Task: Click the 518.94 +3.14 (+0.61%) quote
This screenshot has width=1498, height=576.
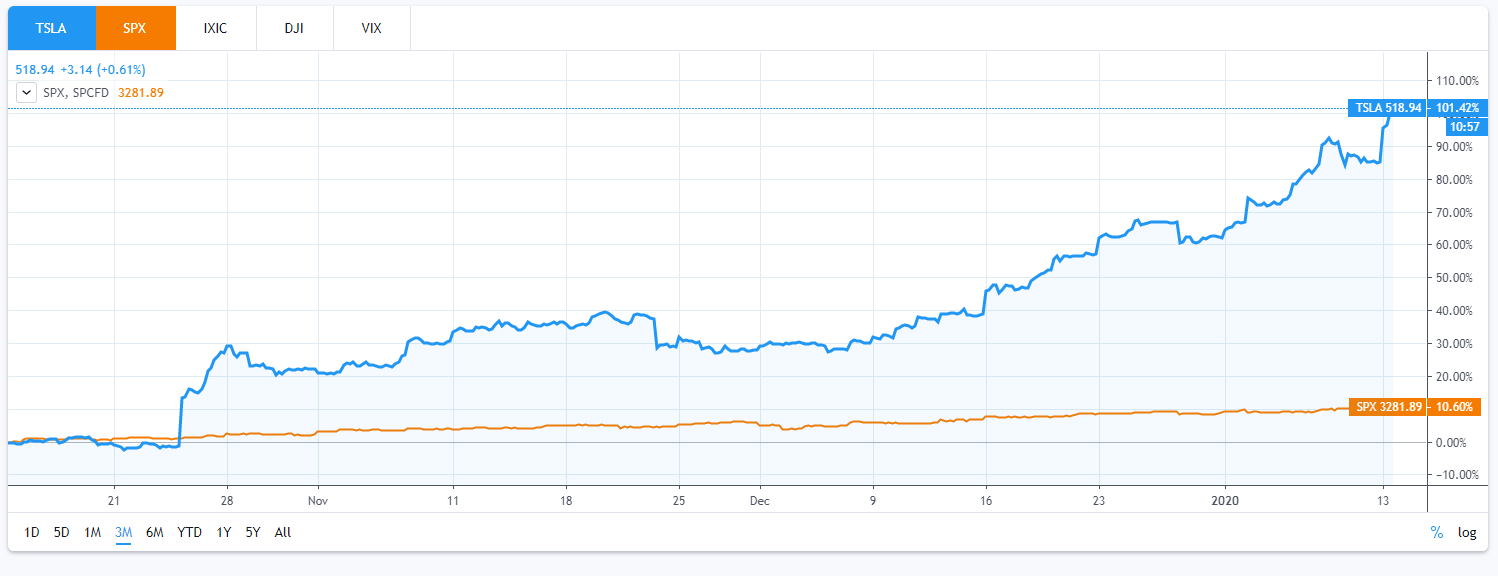Action: point(81,70)
